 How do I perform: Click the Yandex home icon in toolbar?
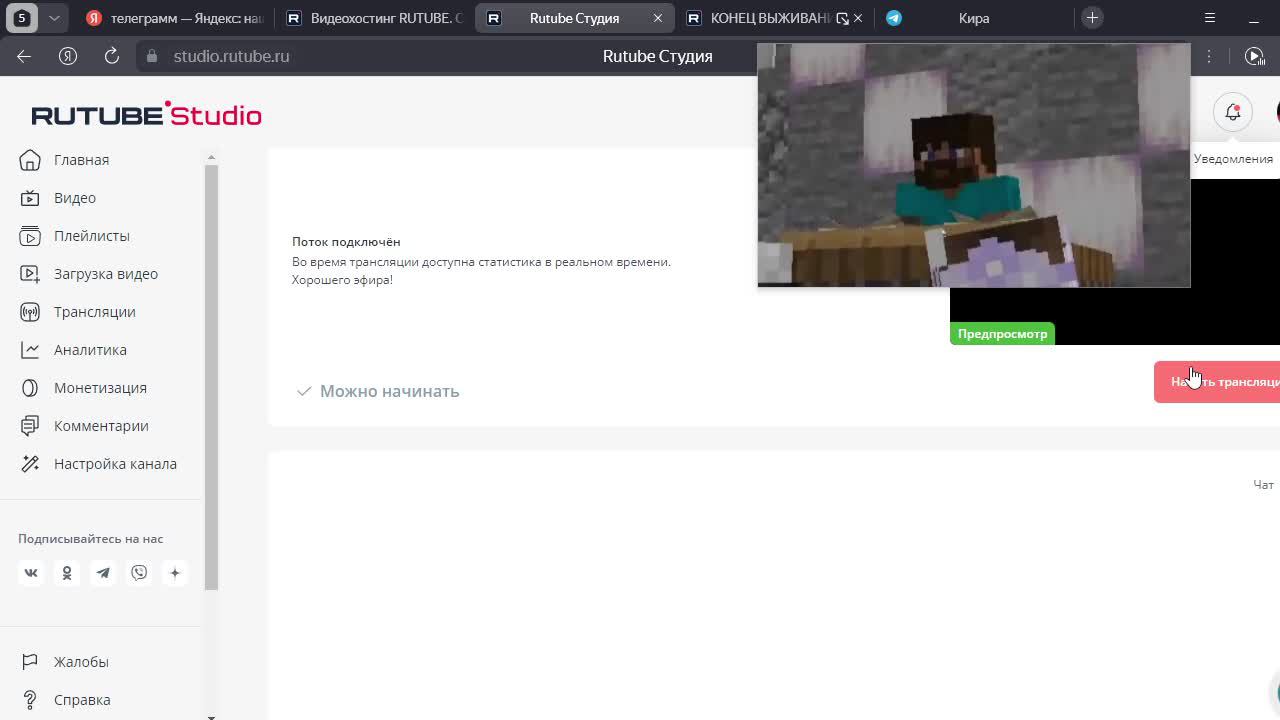[x=68, y=56]
